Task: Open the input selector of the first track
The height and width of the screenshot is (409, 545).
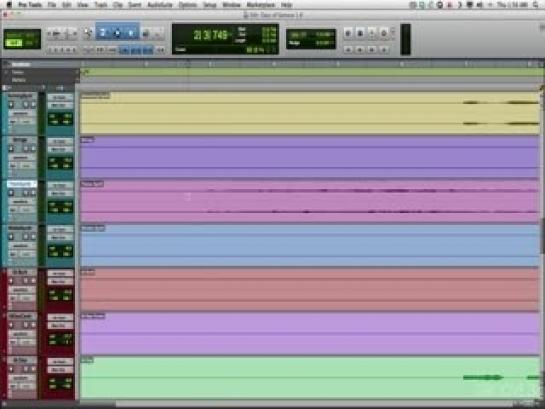Action: pyautogui.click(x=60, y=97)
